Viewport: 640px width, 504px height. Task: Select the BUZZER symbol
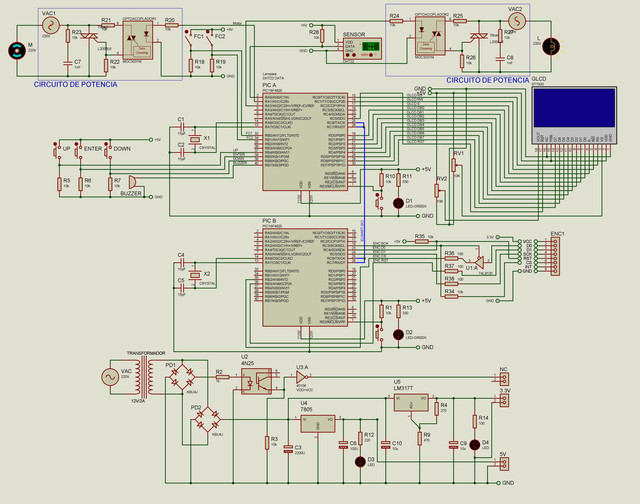[x=133, y=182]
